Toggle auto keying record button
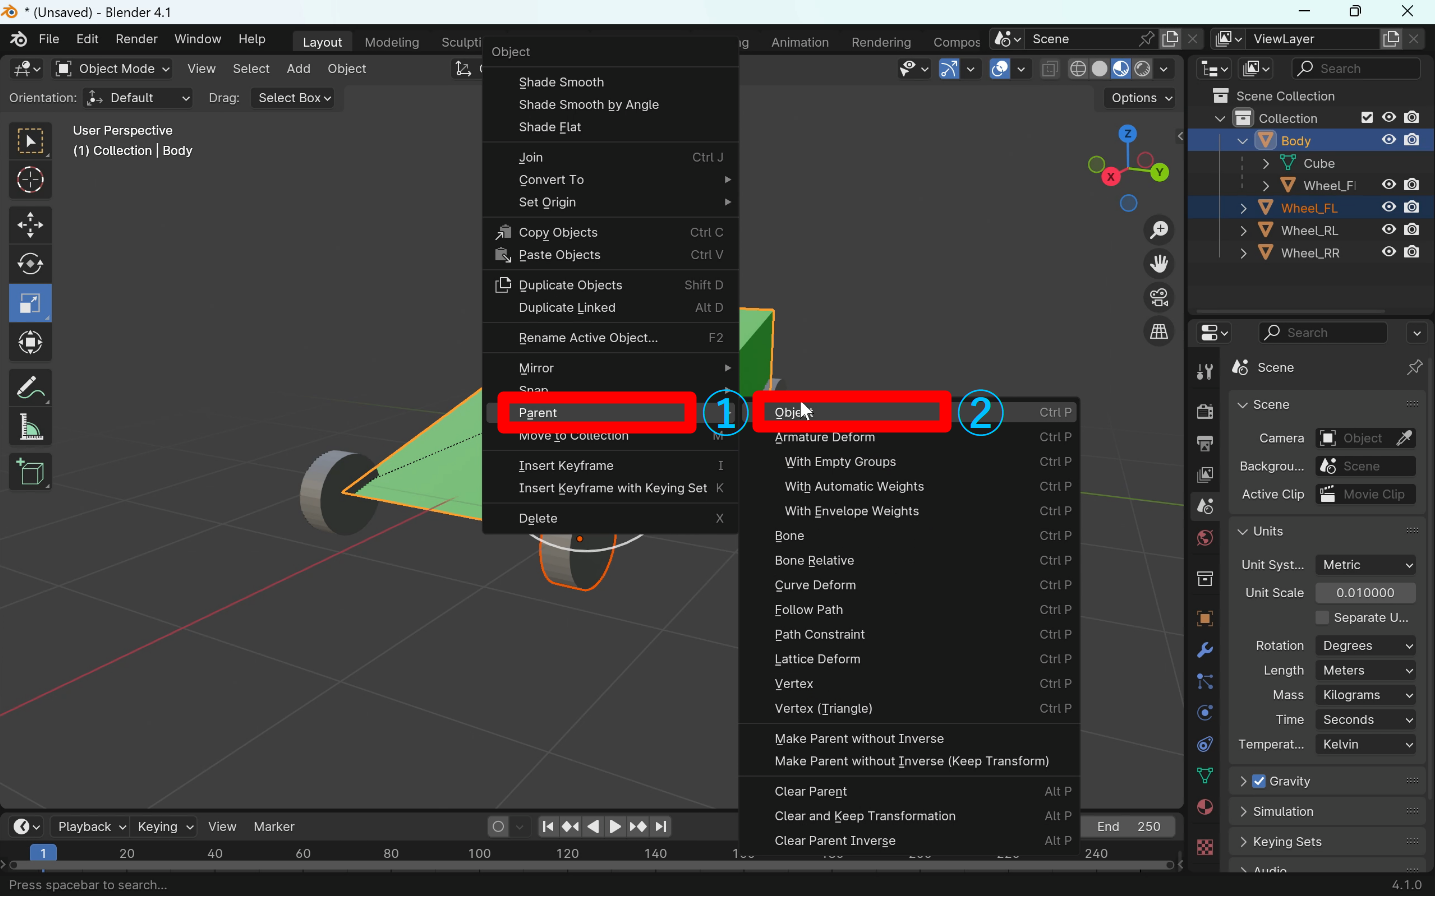This screenshot has height=897, width=1436. [498, 827]
